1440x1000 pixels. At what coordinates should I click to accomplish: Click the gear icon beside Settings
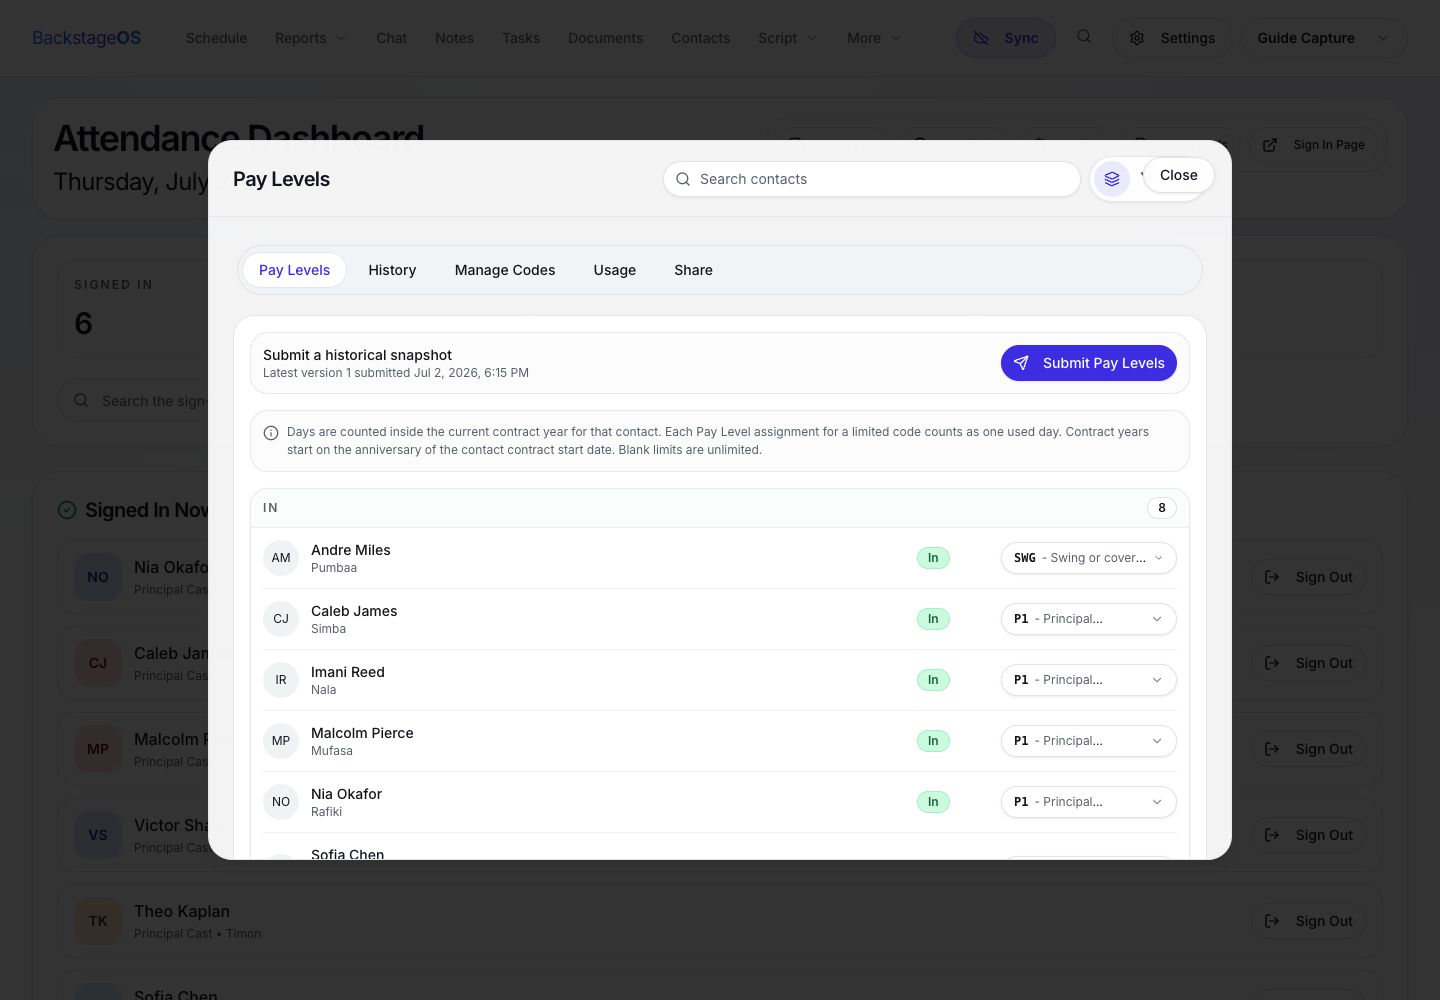click(x=1137, y=38)
